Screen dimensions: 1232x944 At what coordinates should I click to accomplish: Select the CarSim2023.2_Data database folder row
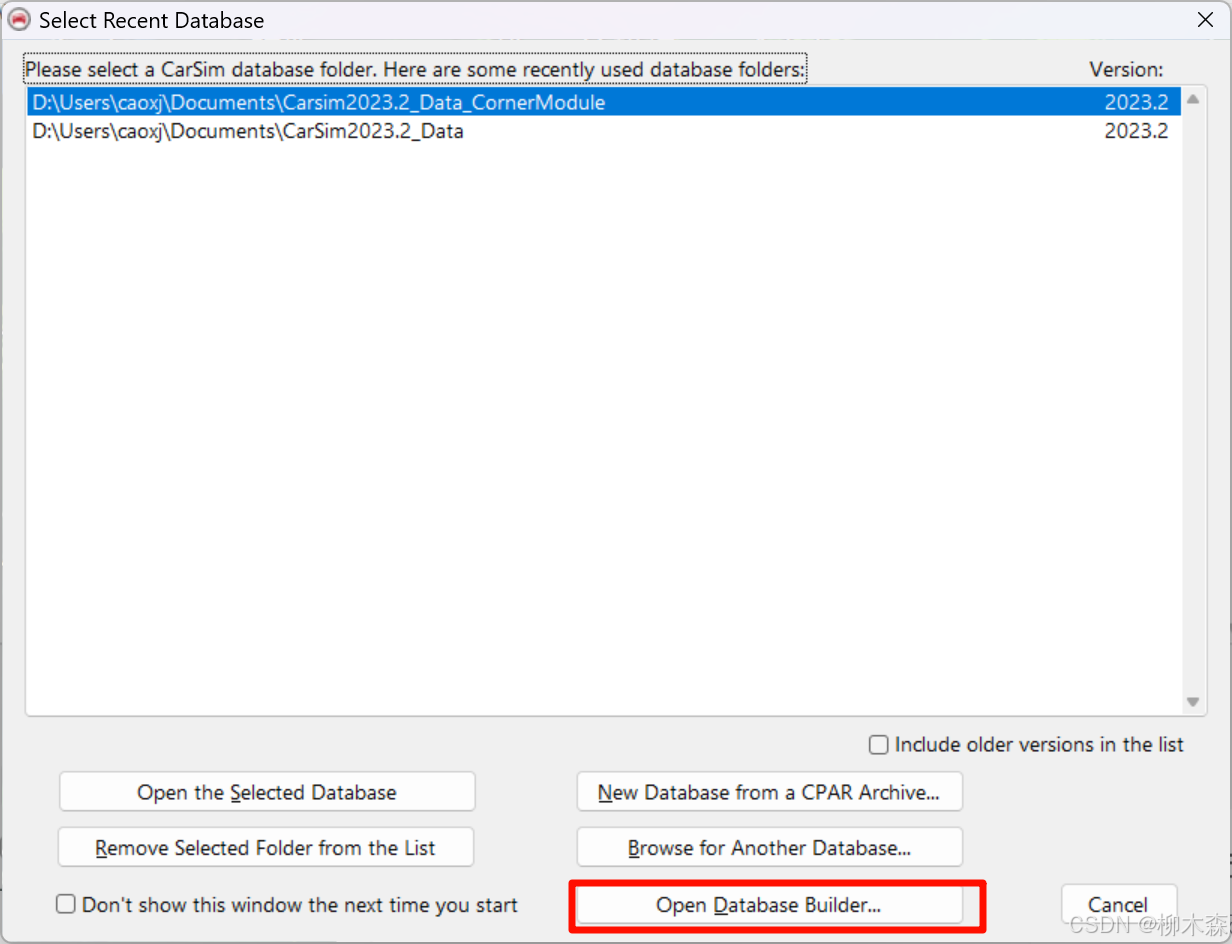pyautogui.click(x=603, y=131)
